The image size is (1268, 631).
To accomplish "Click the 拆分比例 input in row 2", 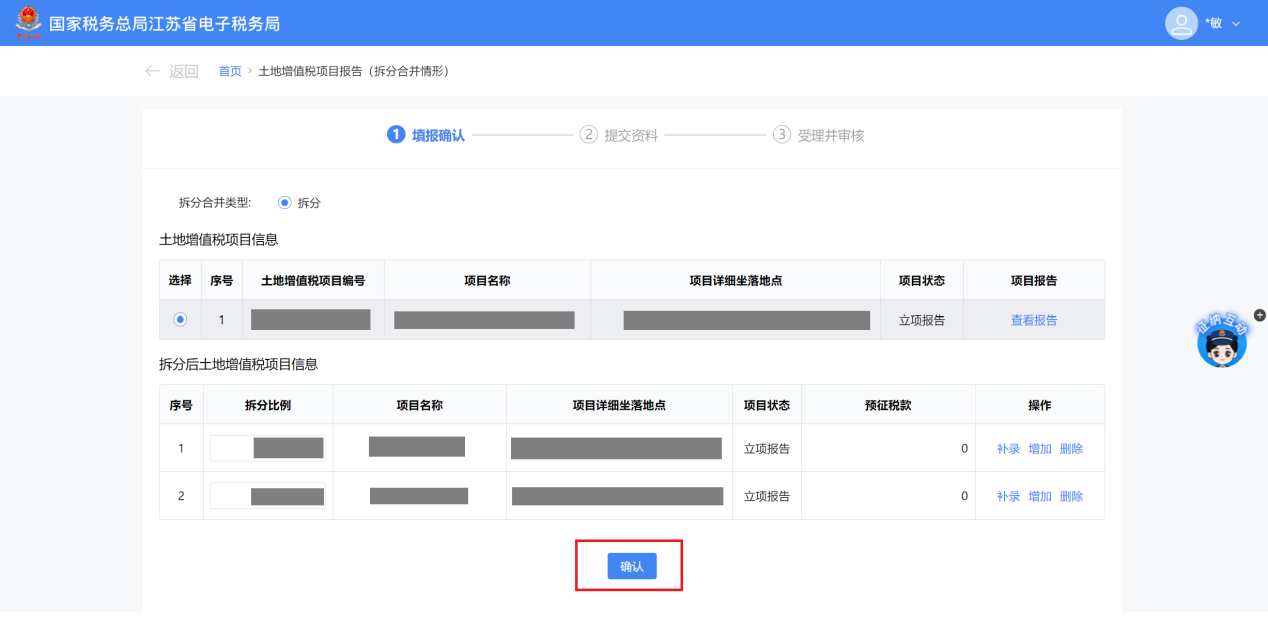I will (x=267, y=496).
